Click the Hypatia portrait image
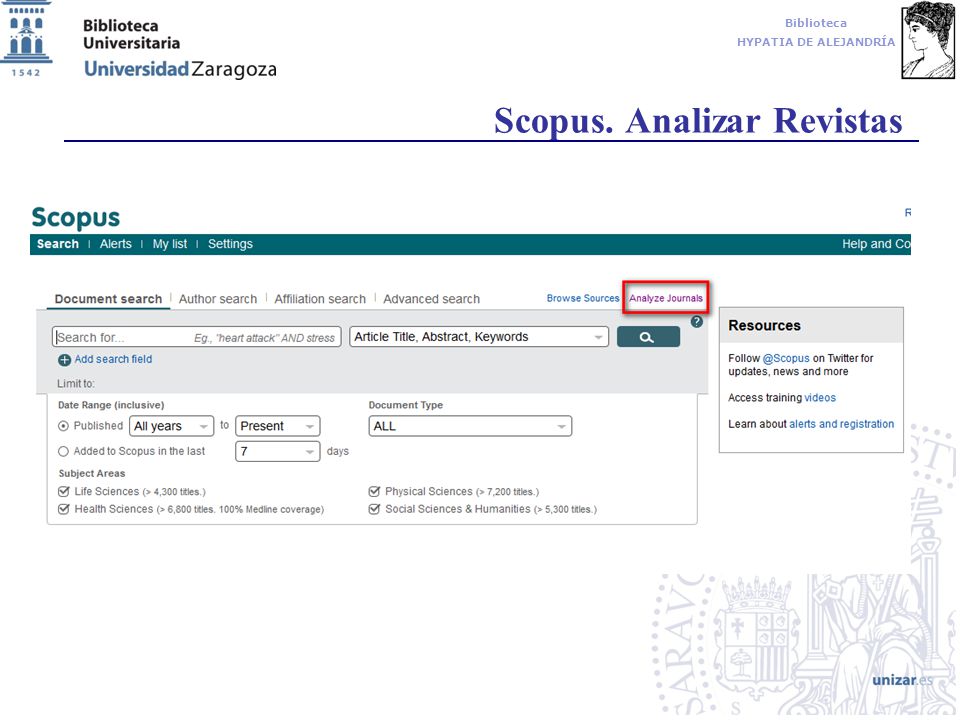 (928, 40)
